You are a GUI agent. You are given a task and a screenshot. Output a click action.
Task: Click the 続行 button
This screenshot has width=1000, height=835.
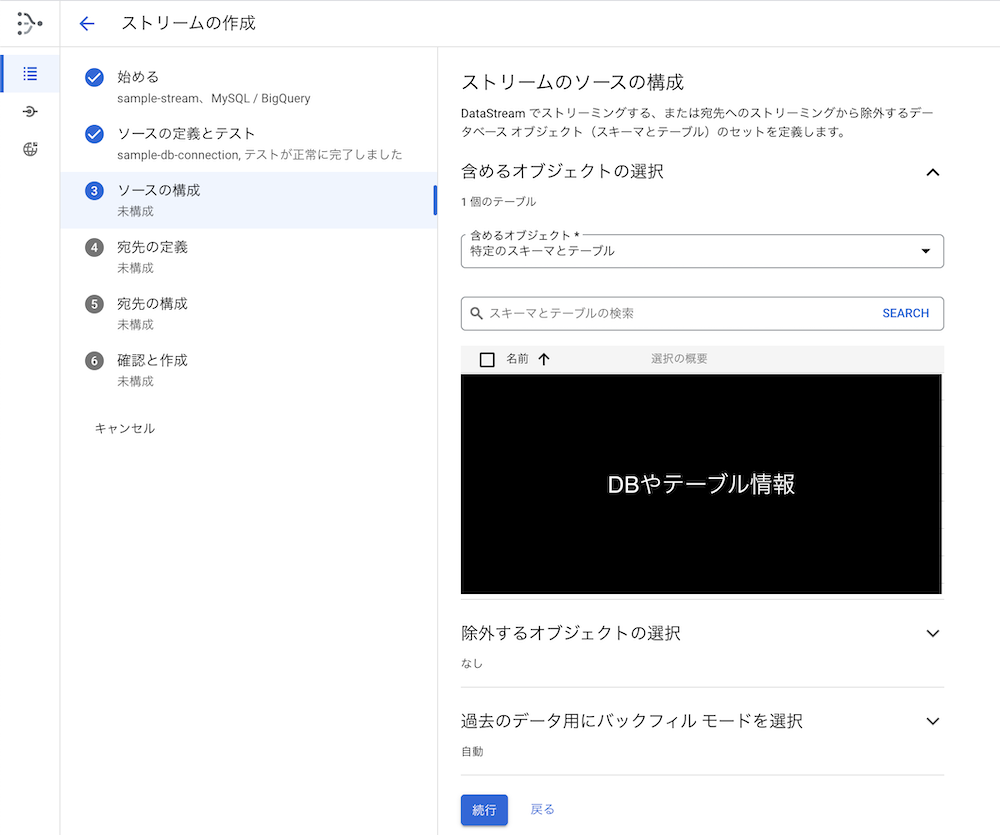tap(484, 810)
